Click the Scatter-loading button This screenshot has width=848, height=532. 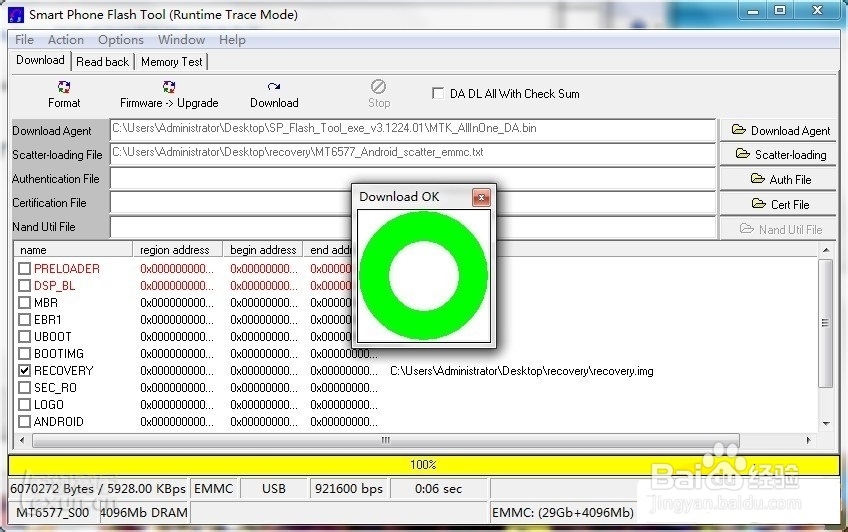click(778, 155)
